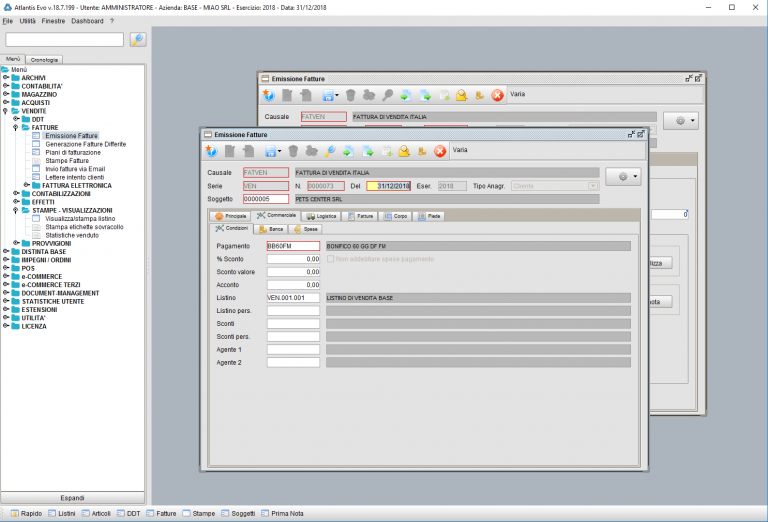The height and width of the screenshot is (522, 768).
Task: Click the blue save icon in back Emissione Fatture window
Action: tap(328, 95)
